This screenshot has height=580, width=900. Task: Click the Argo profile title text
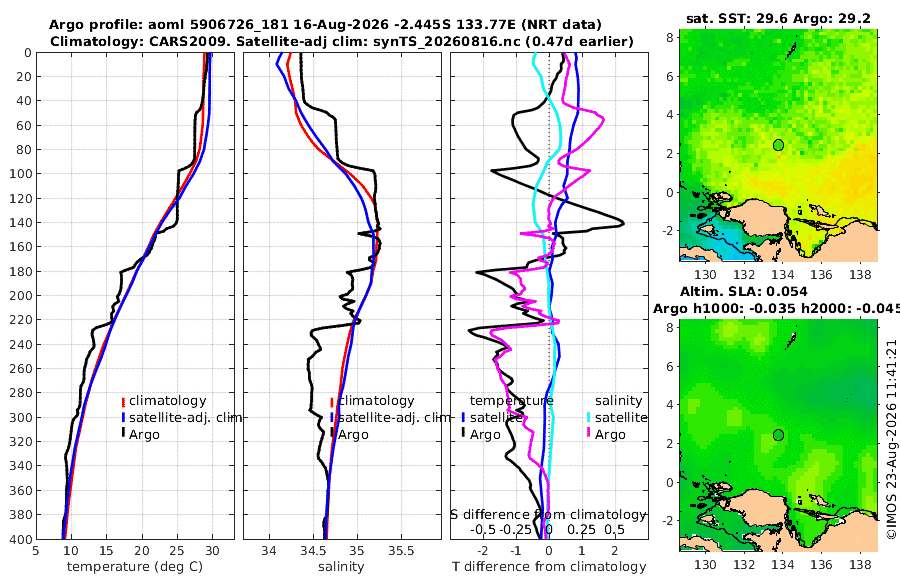pyautogui.click(x=325, y=25)
